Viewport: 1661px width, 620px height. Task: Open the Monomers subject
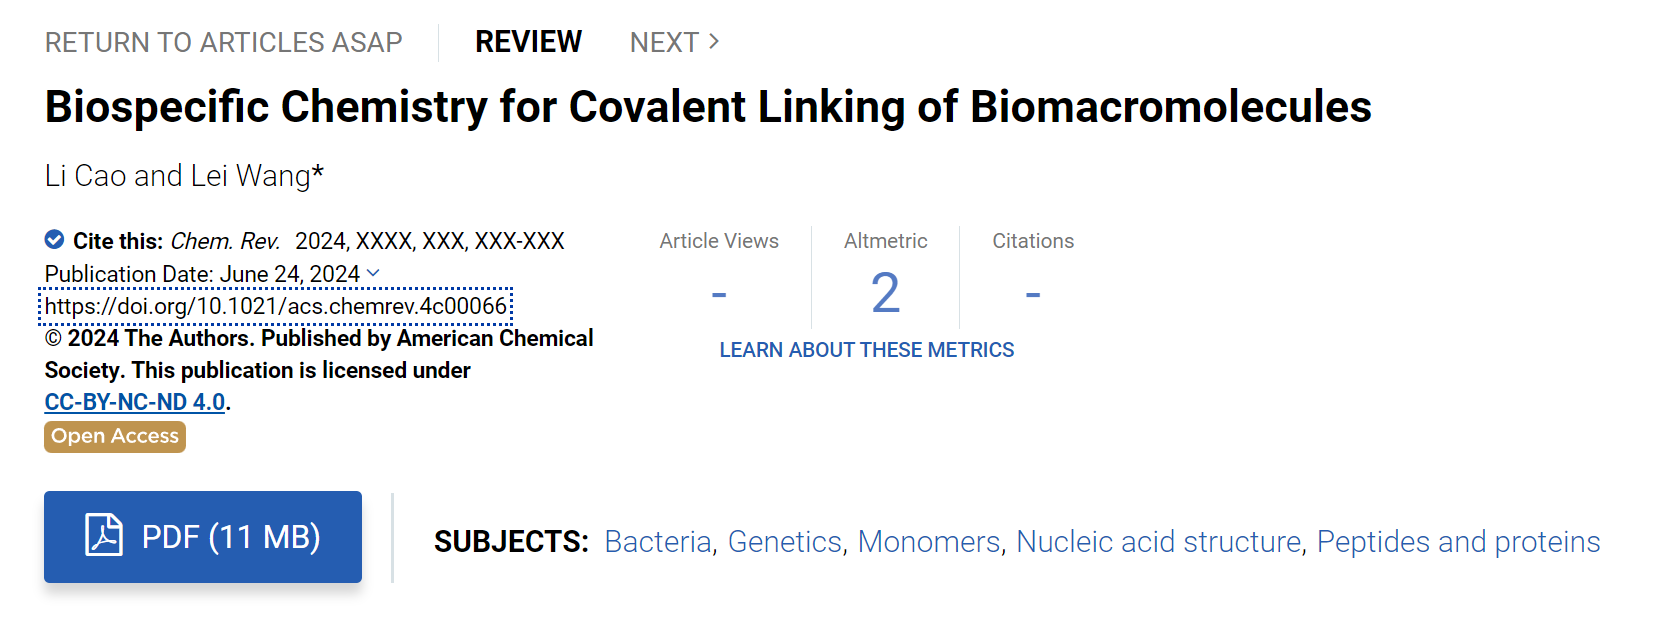pos(929,542)
